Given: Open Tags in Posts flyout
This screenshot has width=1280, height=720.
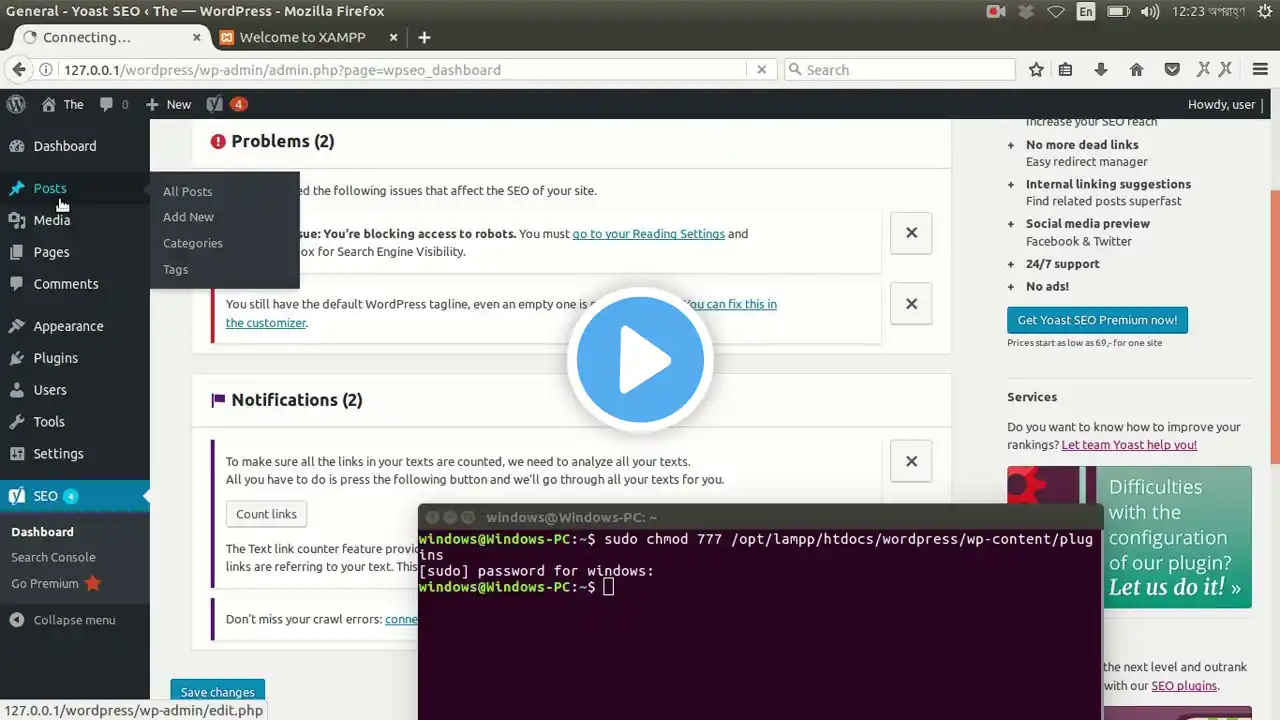Looking at the screenshot, I should [x=176, y=269].
